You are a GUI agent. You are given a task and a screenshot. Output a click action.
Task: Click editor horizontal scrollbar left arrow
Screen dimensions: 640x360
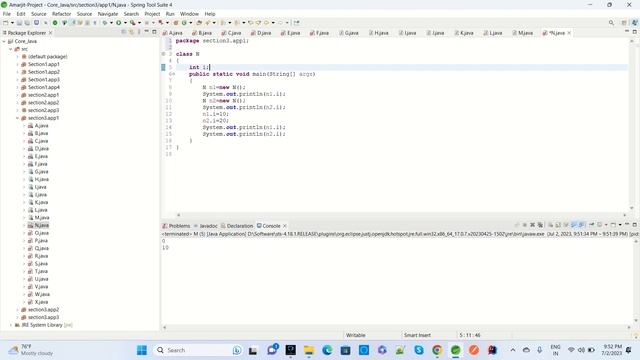pos(178,215)
